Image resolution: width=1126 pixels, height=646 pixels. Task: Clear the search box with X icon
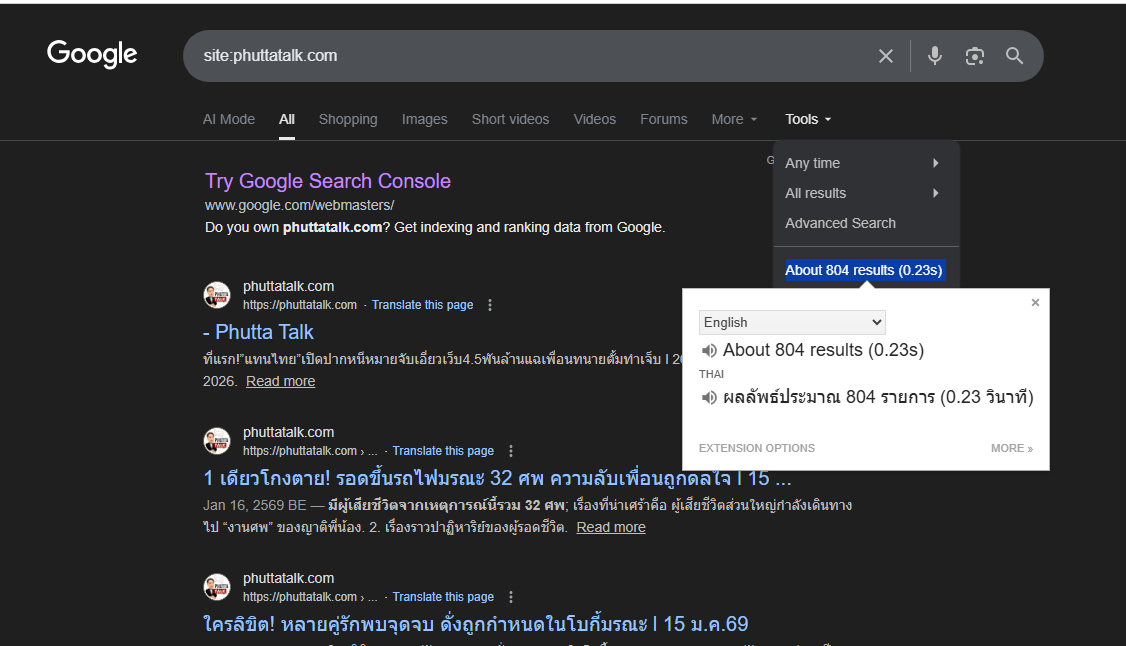pos(885,56)
